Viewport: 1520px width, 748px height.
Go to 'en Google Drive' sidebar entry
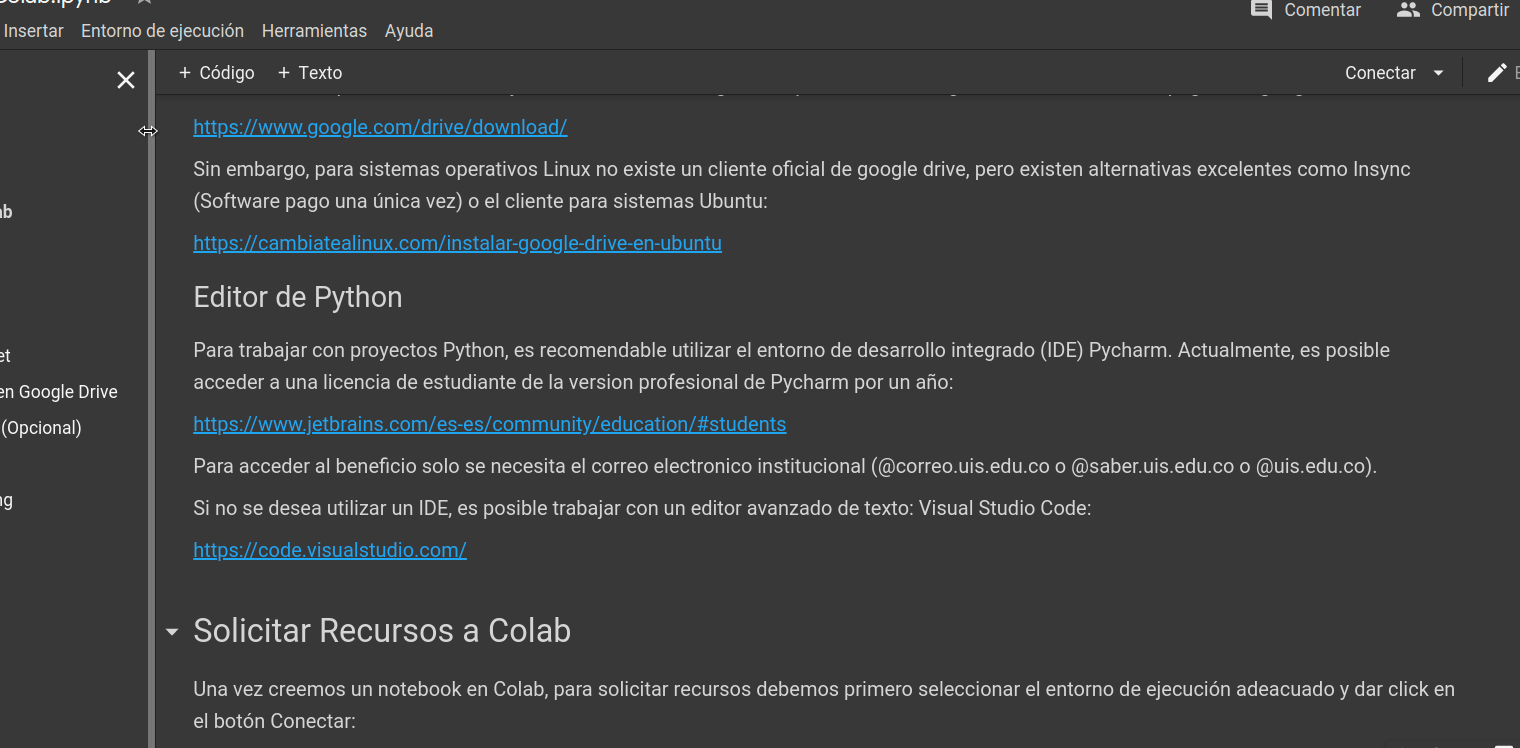click(59, 392)
